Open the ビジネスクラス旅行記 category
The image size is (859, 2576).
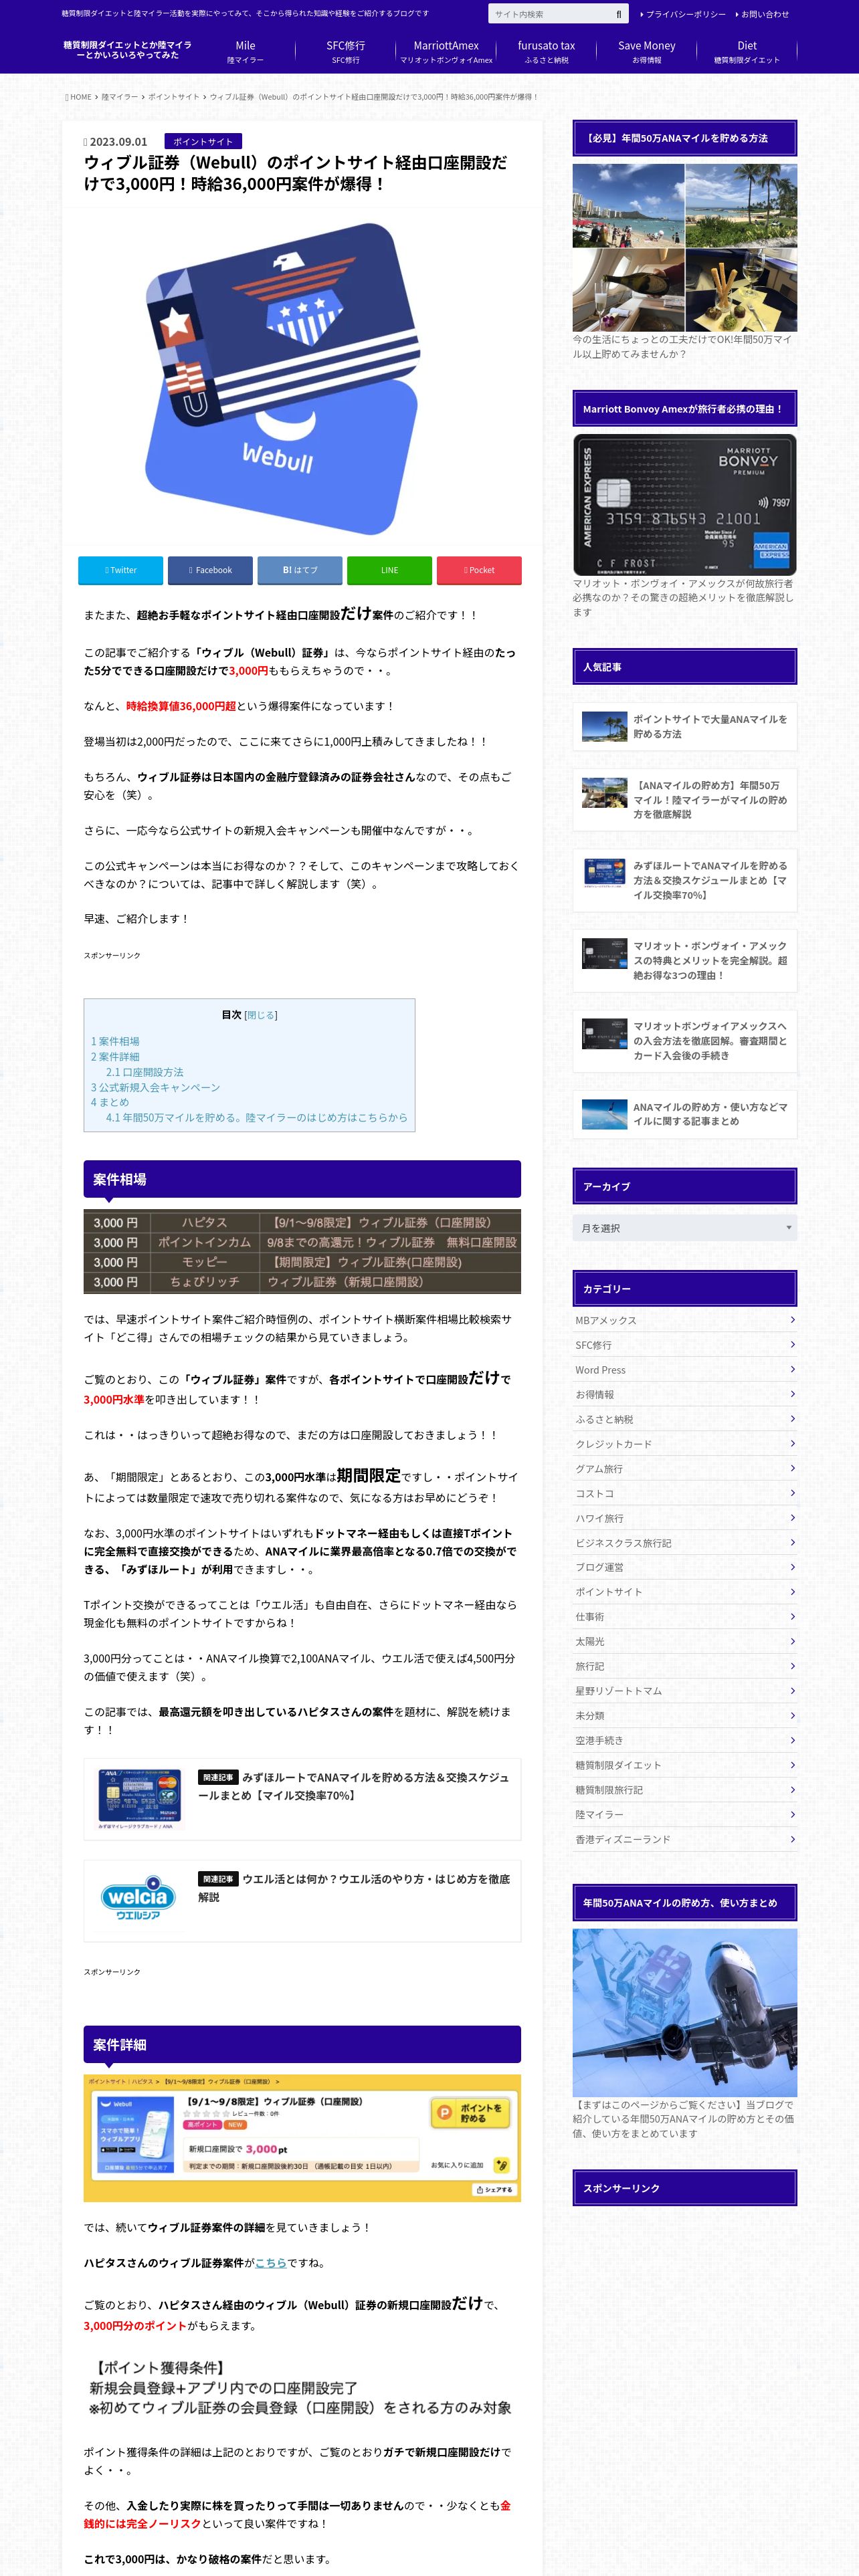point(685,1542)
